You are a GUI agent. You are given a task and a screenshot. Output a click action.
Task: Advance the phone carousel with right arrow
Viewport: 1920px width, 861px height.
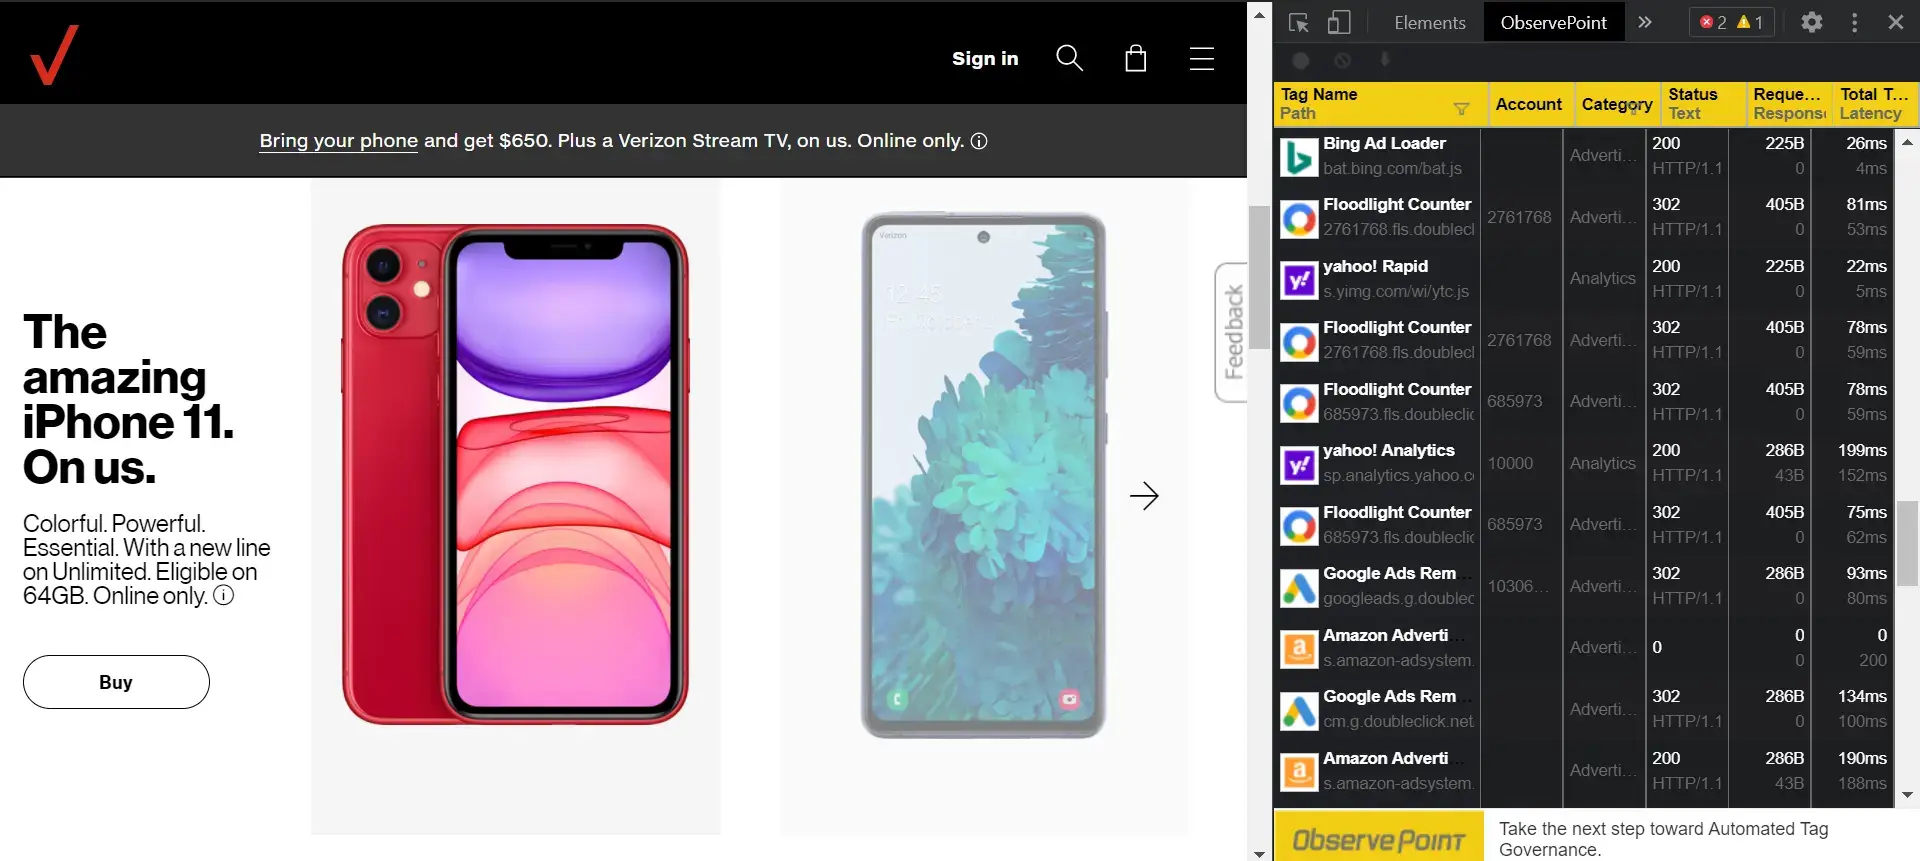(1144, 496)
